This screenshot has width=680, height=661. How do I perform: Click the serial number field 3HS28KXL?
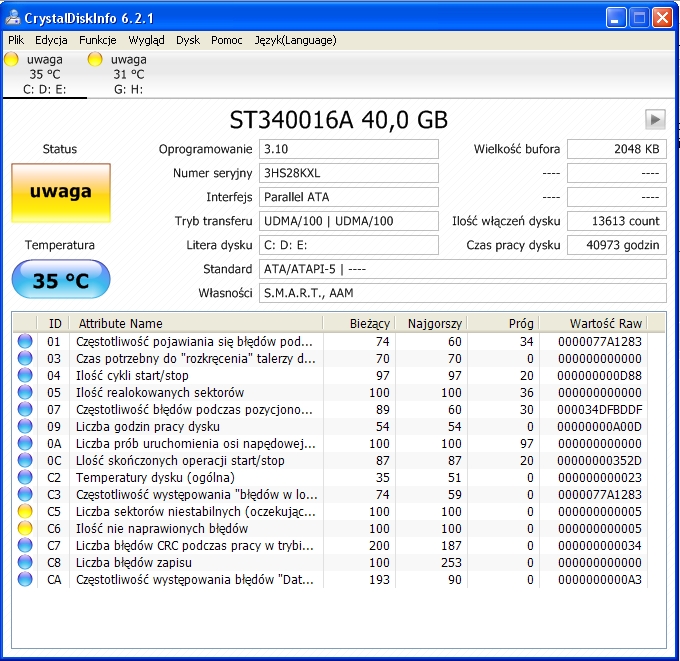[349, 173]
